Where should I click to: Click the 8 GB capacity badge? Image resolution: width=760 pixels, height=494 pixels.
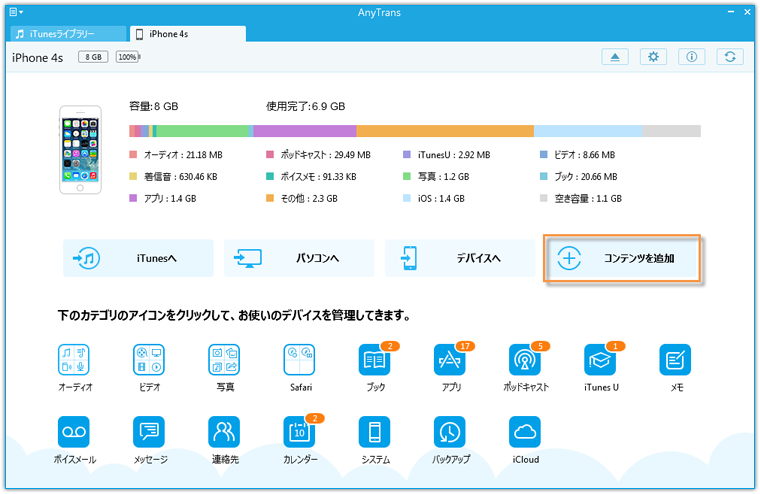click(93, 57)
